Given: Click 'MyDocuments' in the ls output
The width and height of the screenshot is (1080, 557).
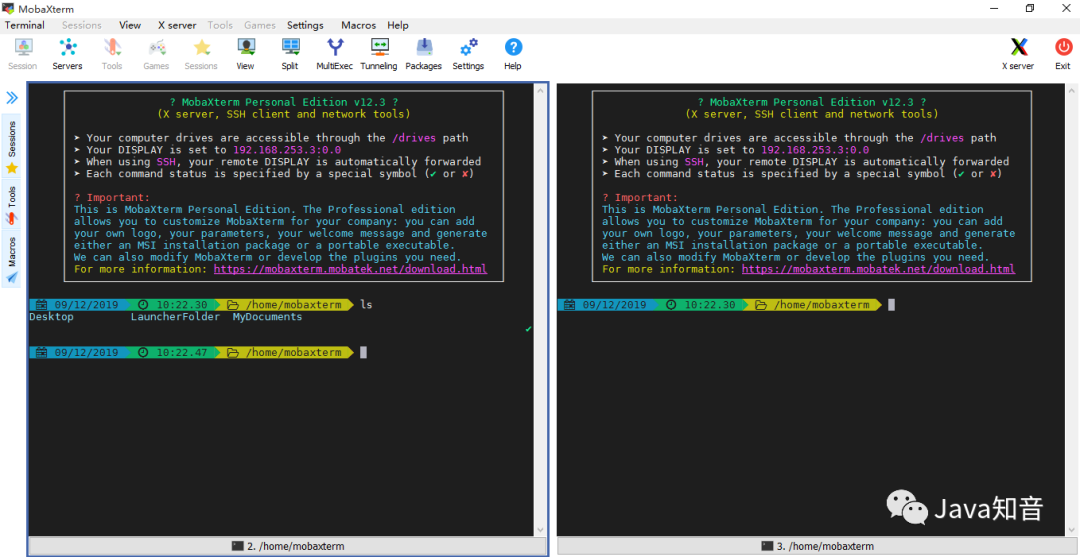Looking at the screenshot, I should pyautogui.click(x=267, y=317).
